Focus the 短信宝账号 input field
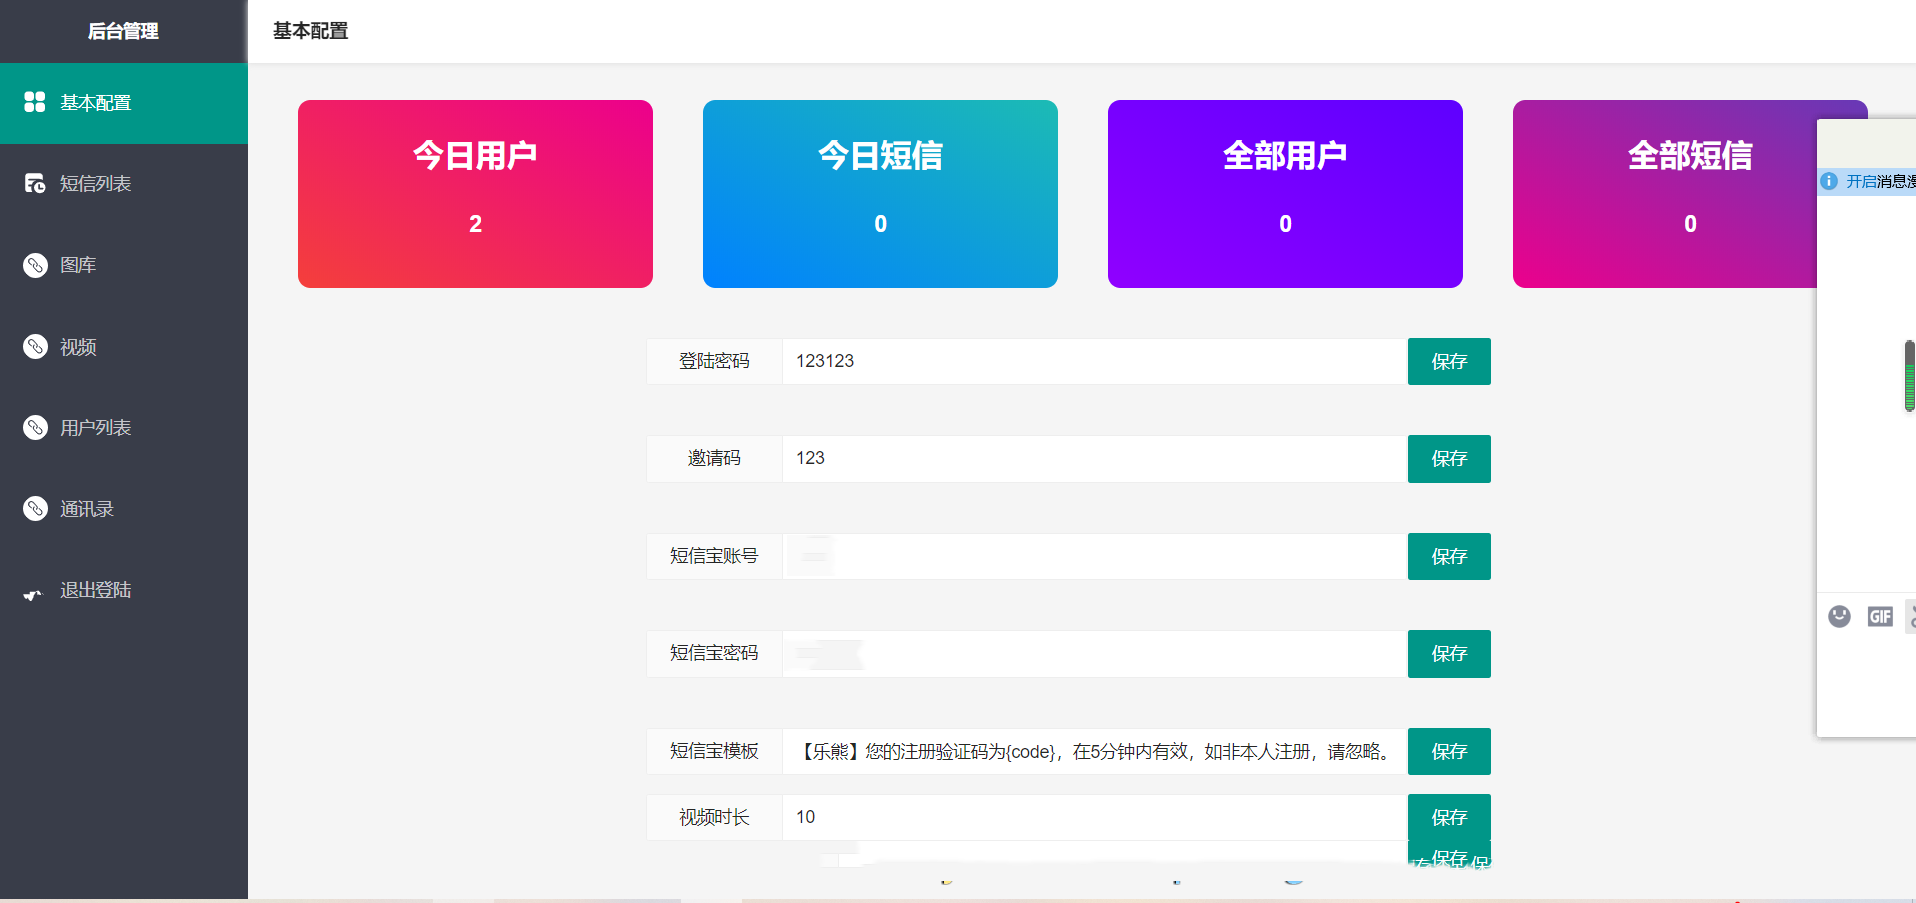 pyautogui.click(x=1094, y=556)
